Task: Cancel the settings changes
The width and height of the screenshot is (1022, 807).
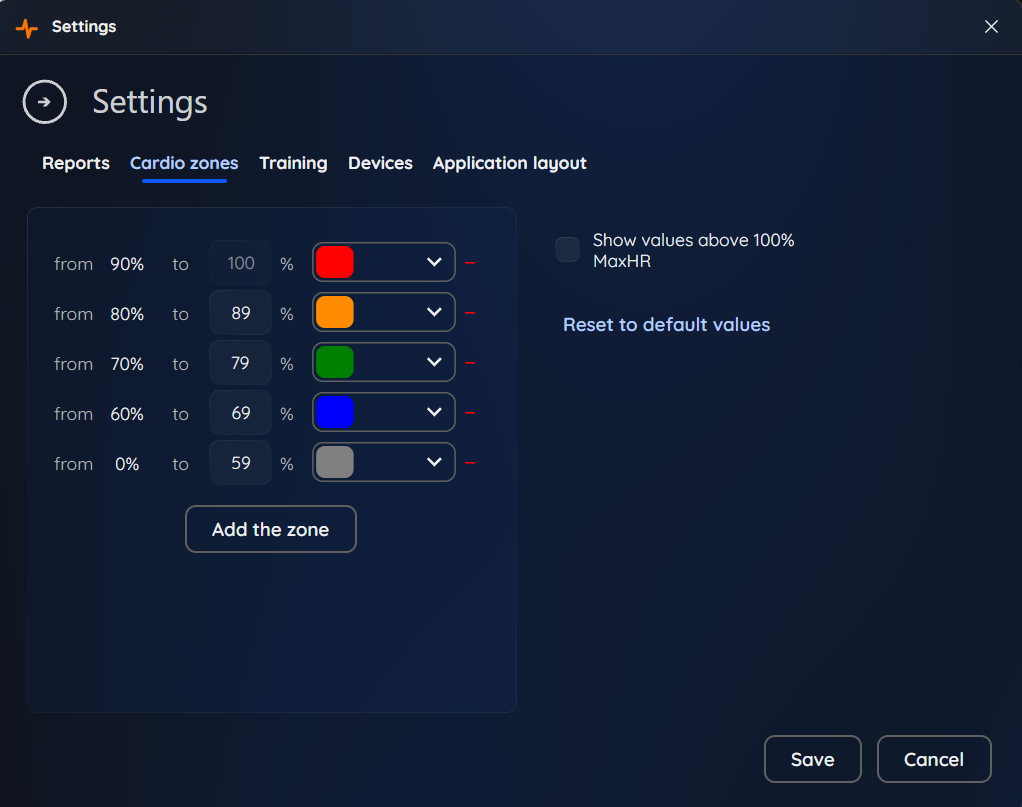Action: click(x=934, y=759)
